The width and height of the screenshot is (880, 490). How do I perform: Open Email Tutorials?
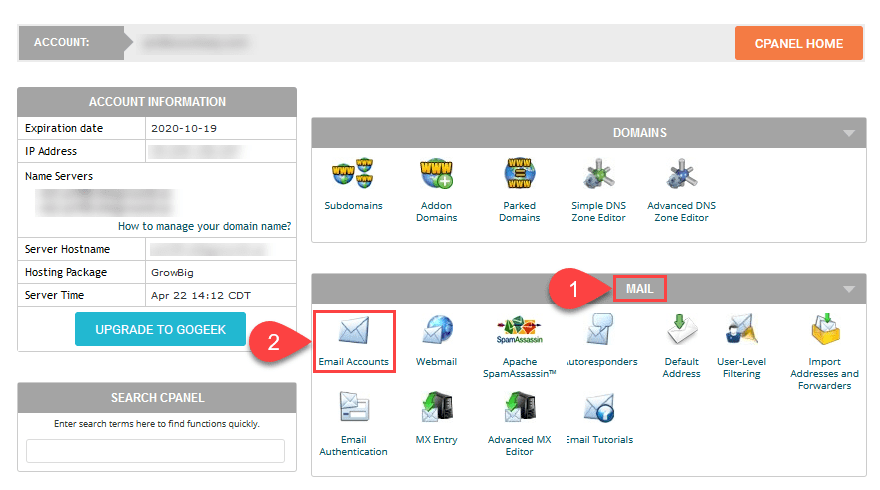point(600,418)
